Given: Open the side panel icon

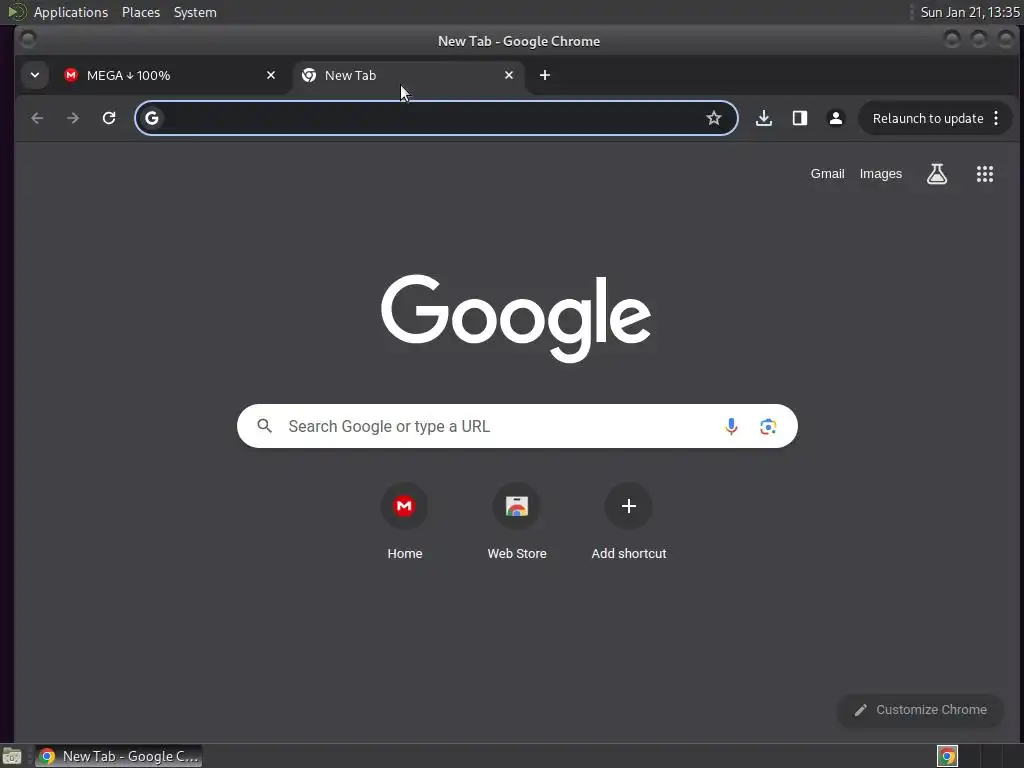Looking at the screenshot, I should click(x=799, y=118).
